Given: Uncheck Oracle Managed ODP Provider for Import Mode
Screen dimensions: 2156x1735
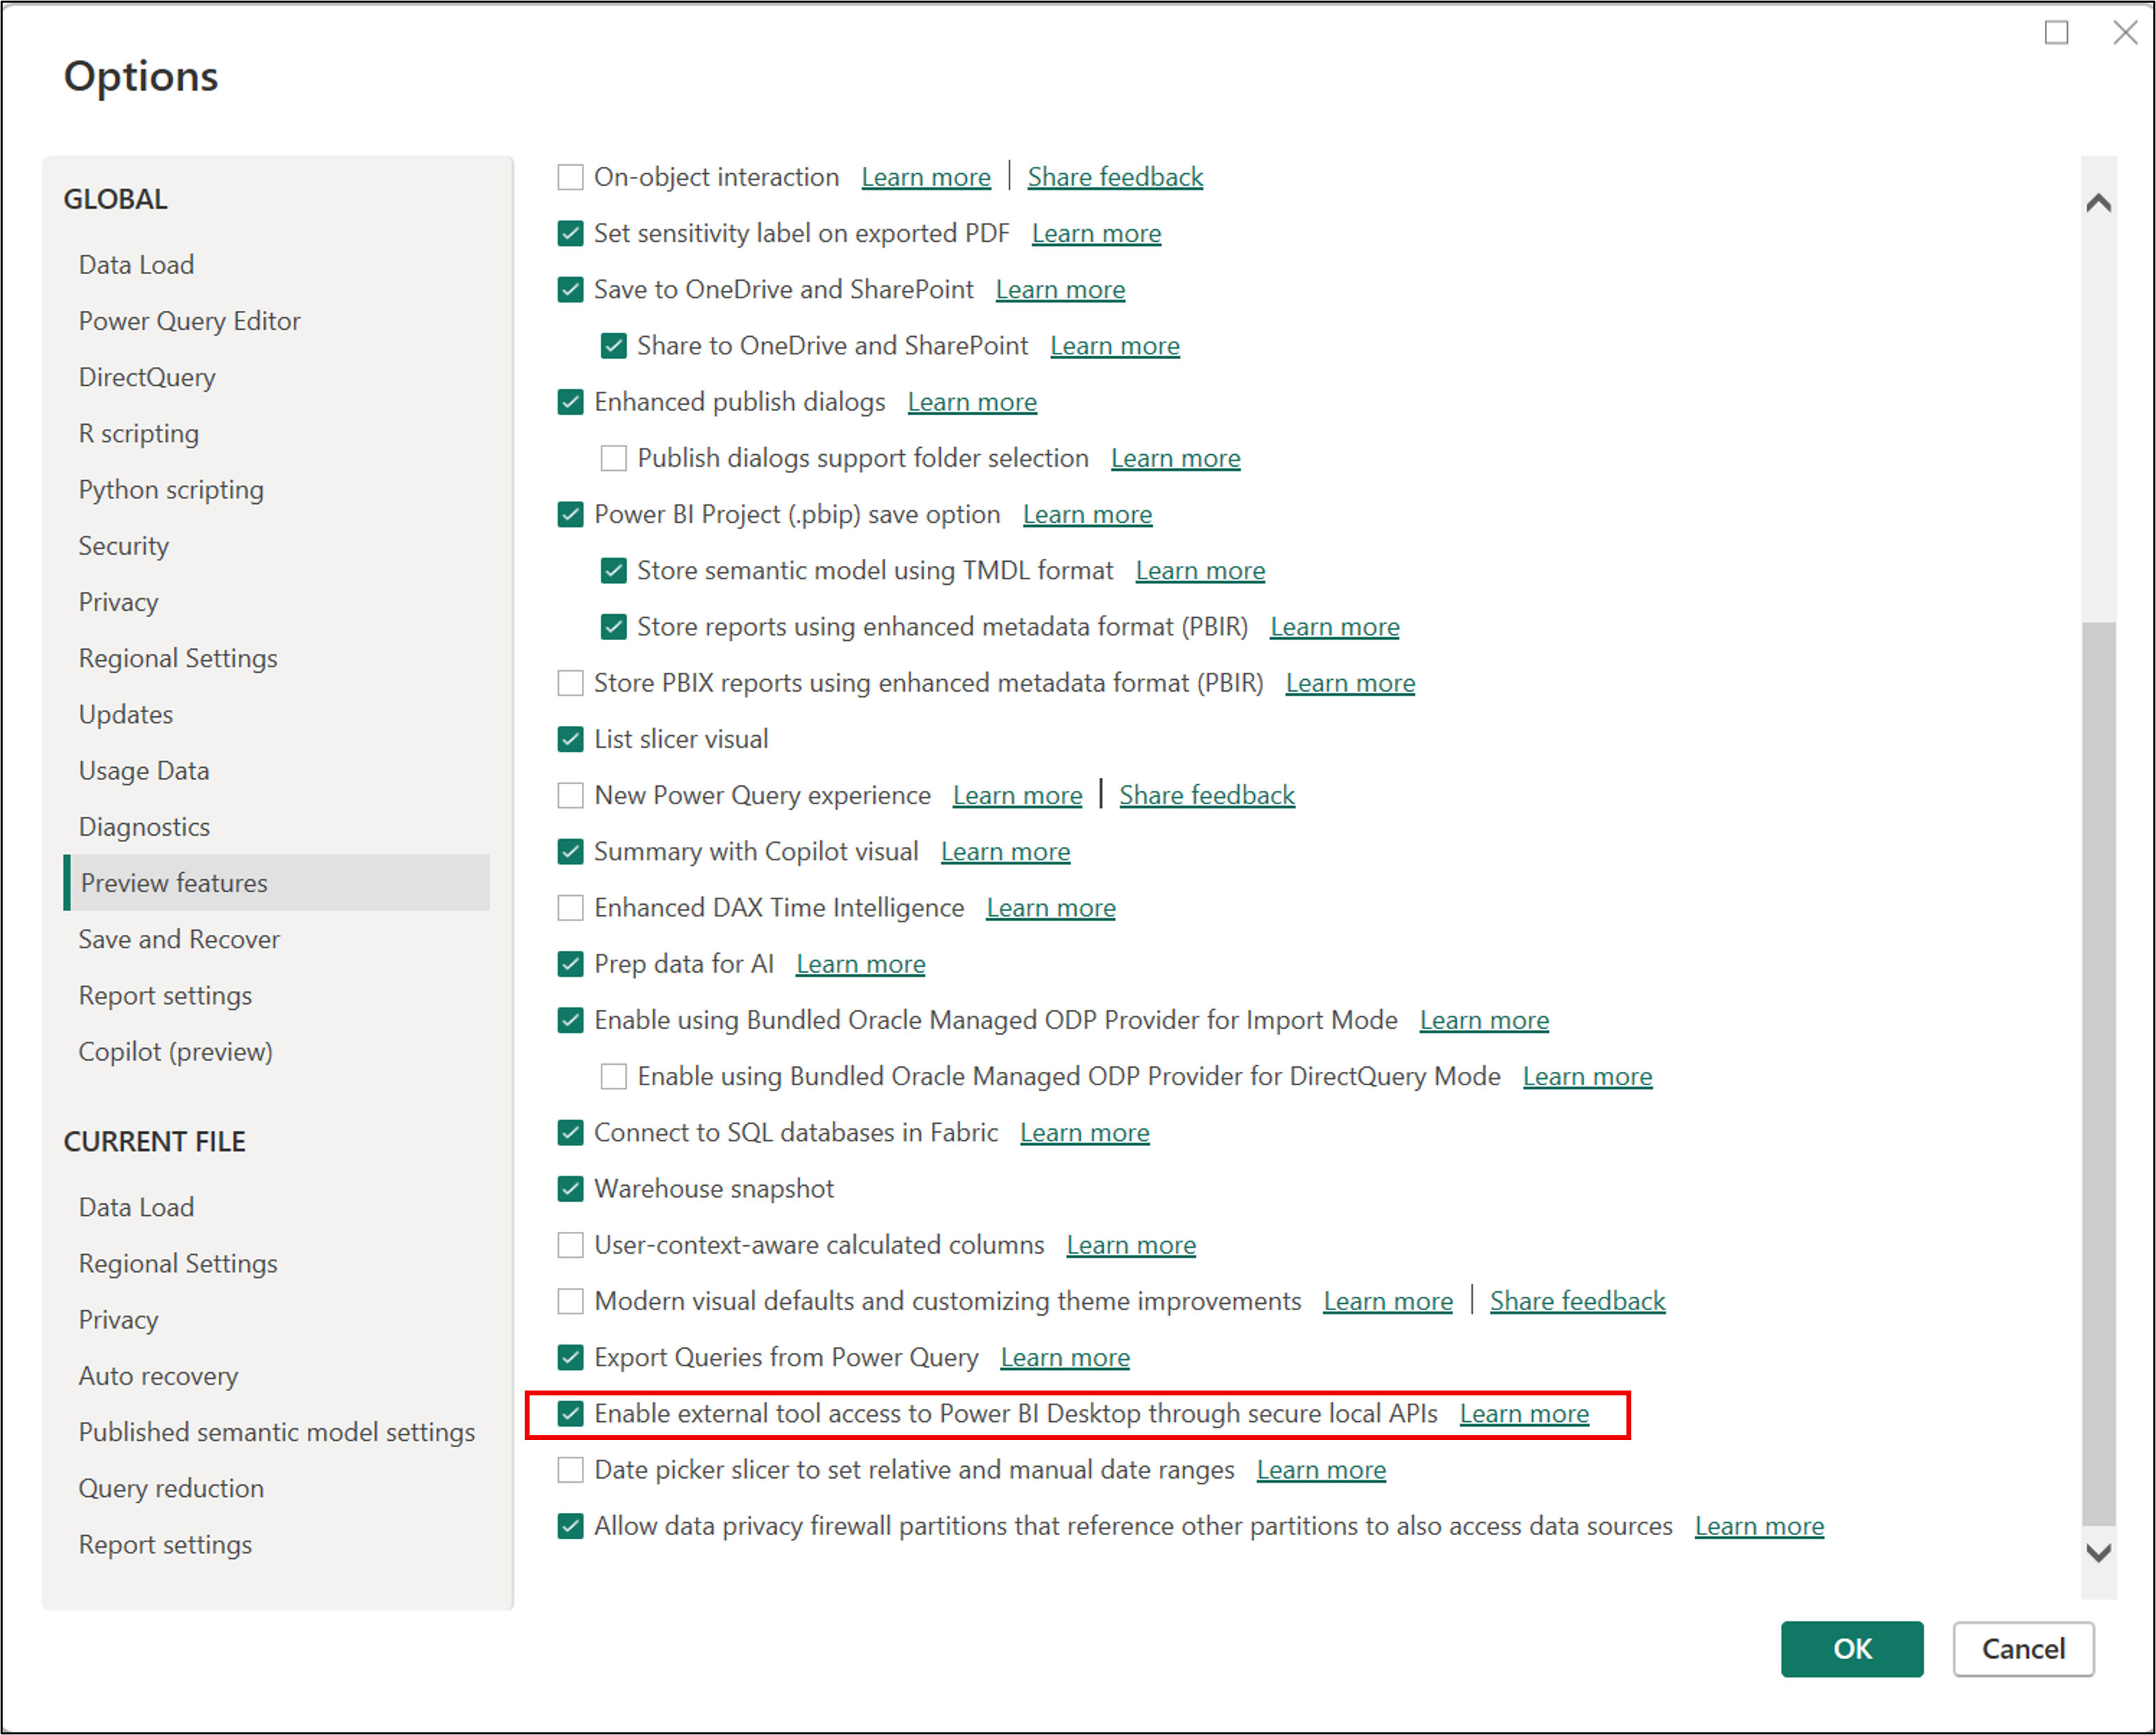Looking at the screenshot, I should [570, 1020].
